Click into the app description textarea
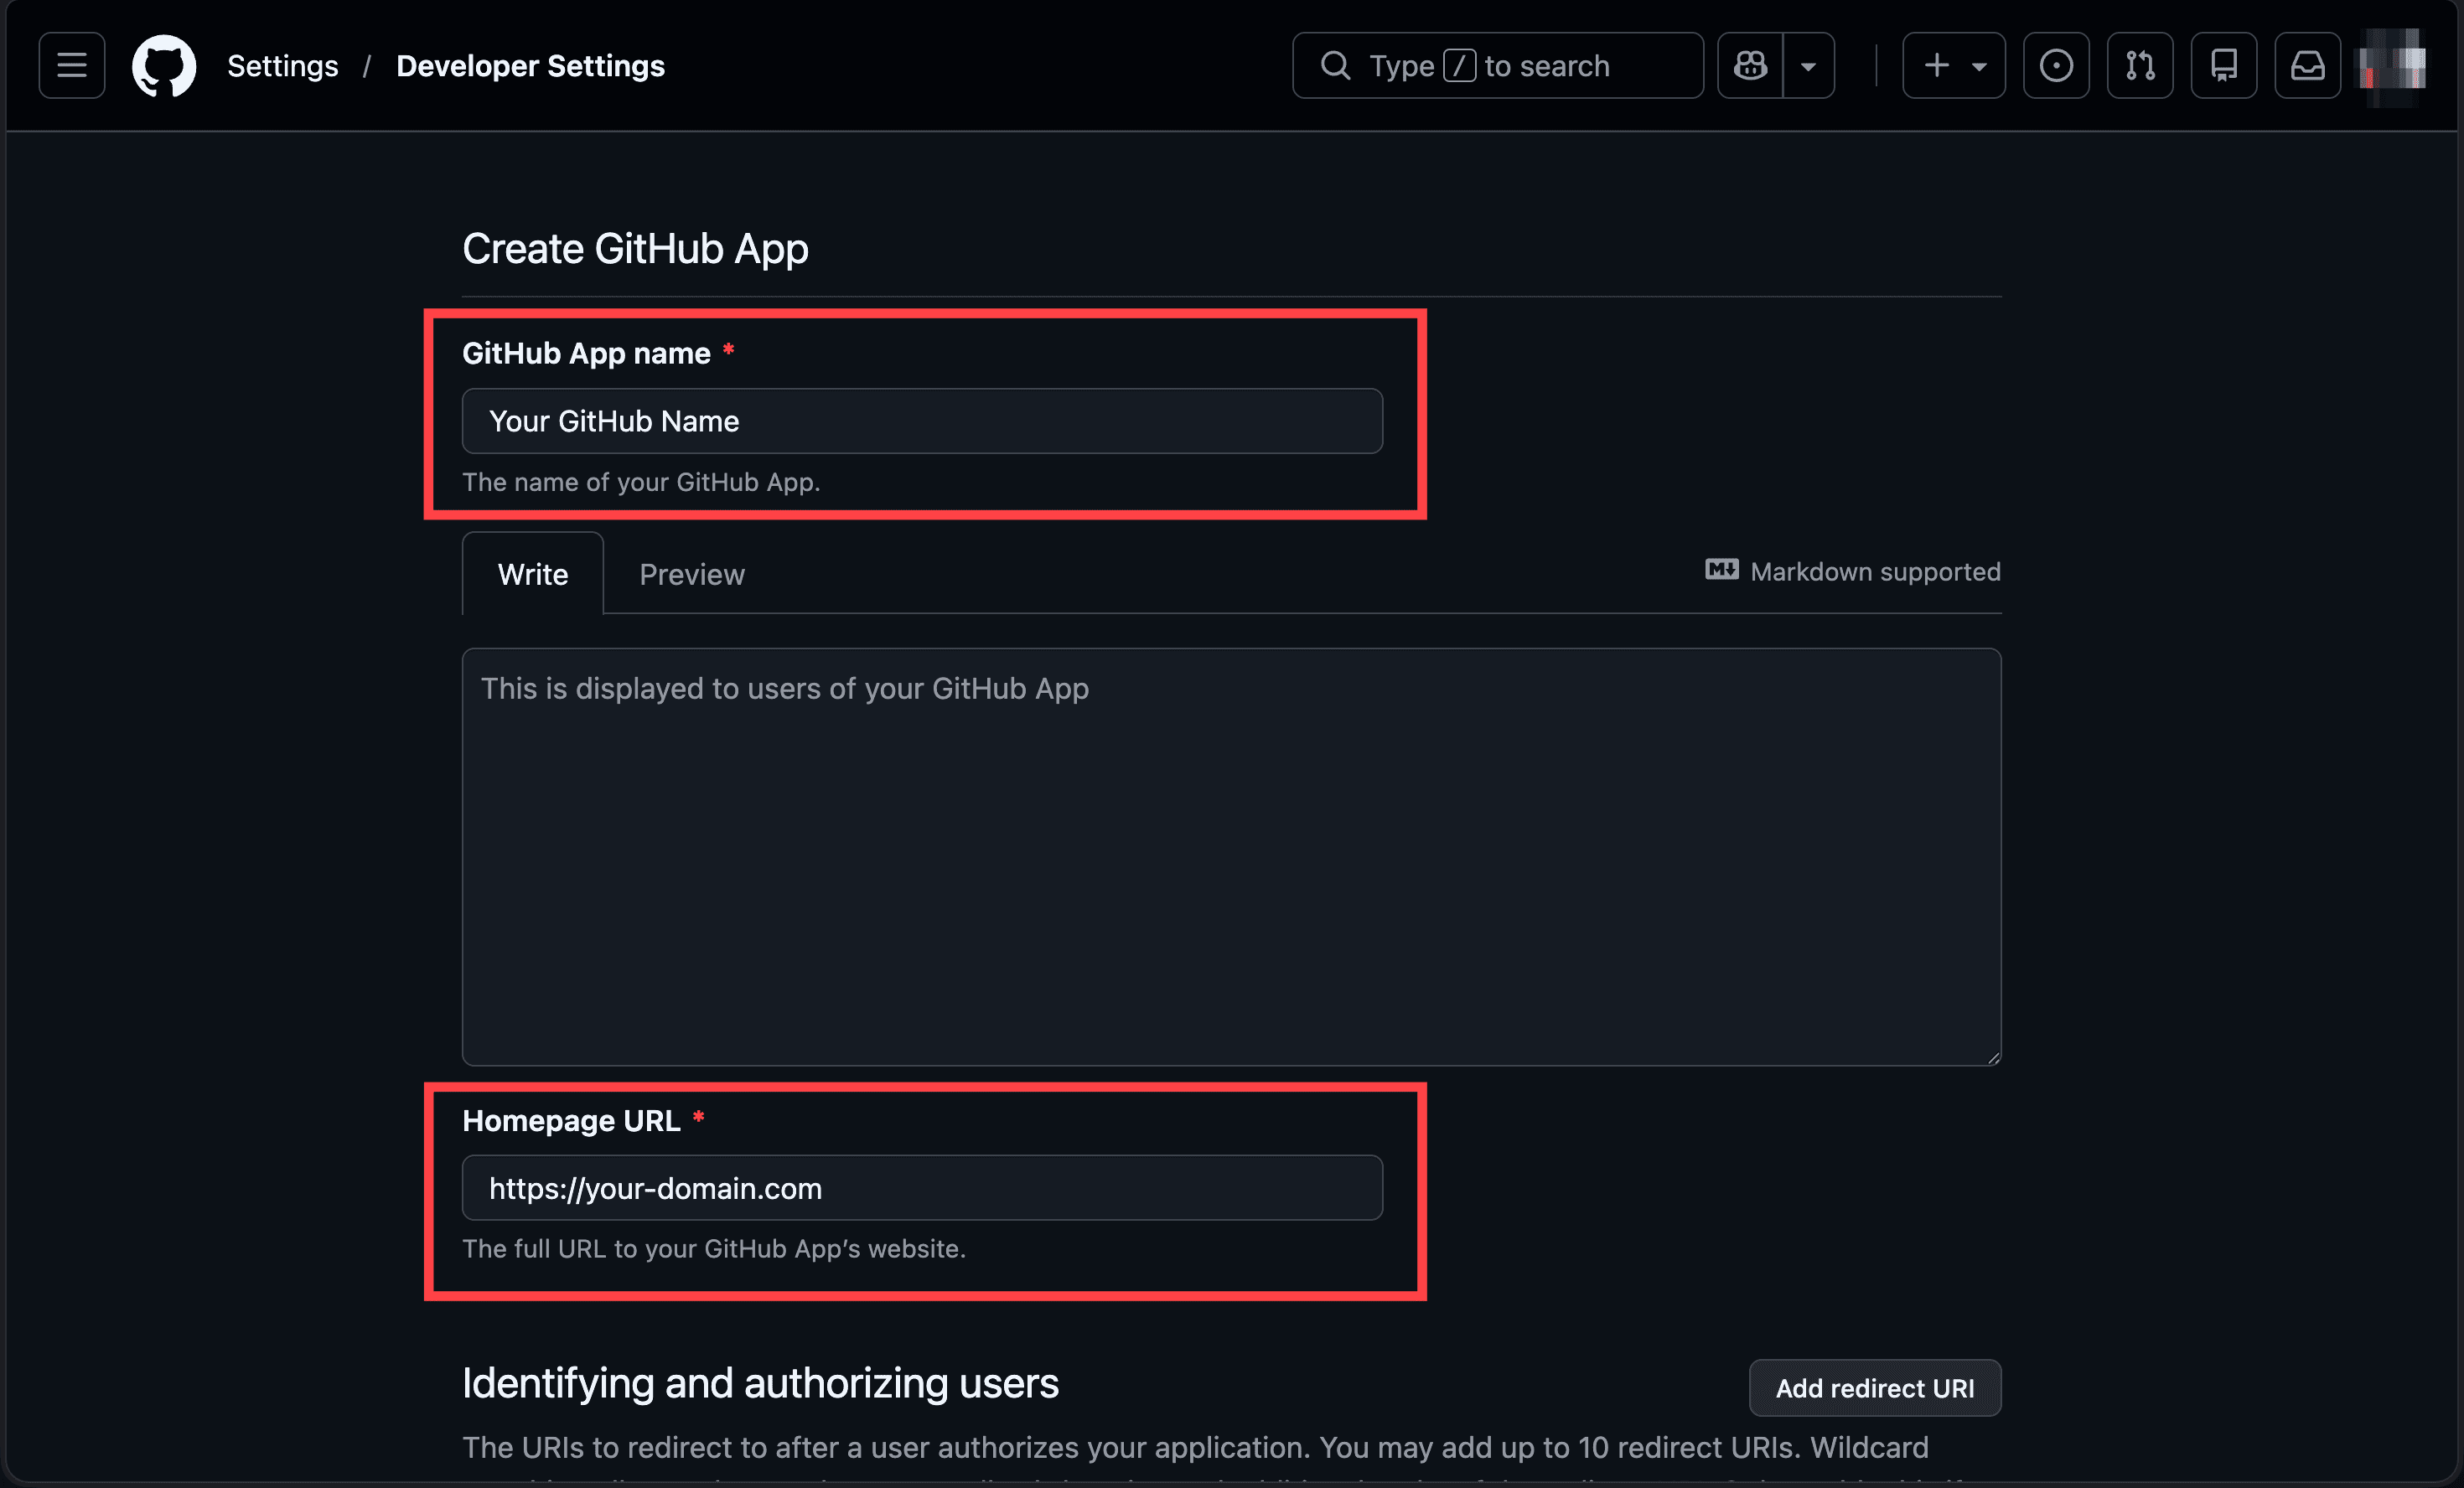Screen dimensions: 2464x1488 pyautogui.click(x=1231, y=857)
